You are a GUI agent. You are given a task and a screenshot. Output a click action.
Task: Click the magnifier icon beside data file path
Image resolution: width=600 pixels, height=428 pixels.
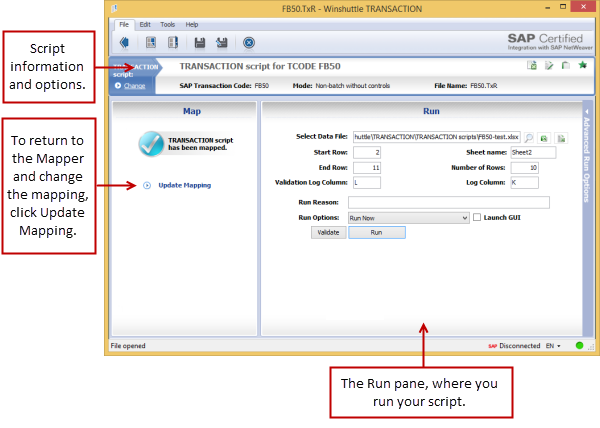pyautogui.click(x=529, y=137)
